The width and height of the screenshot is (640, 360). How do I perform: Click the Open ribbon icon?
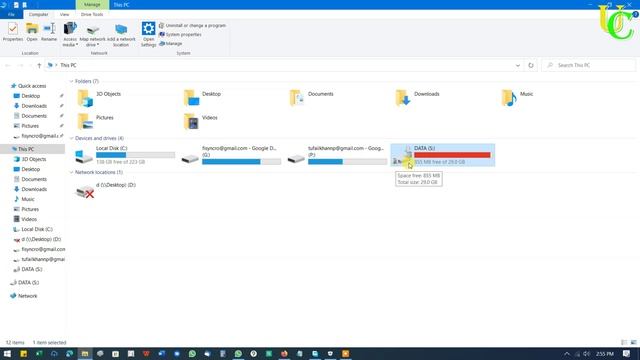(32, 32)
